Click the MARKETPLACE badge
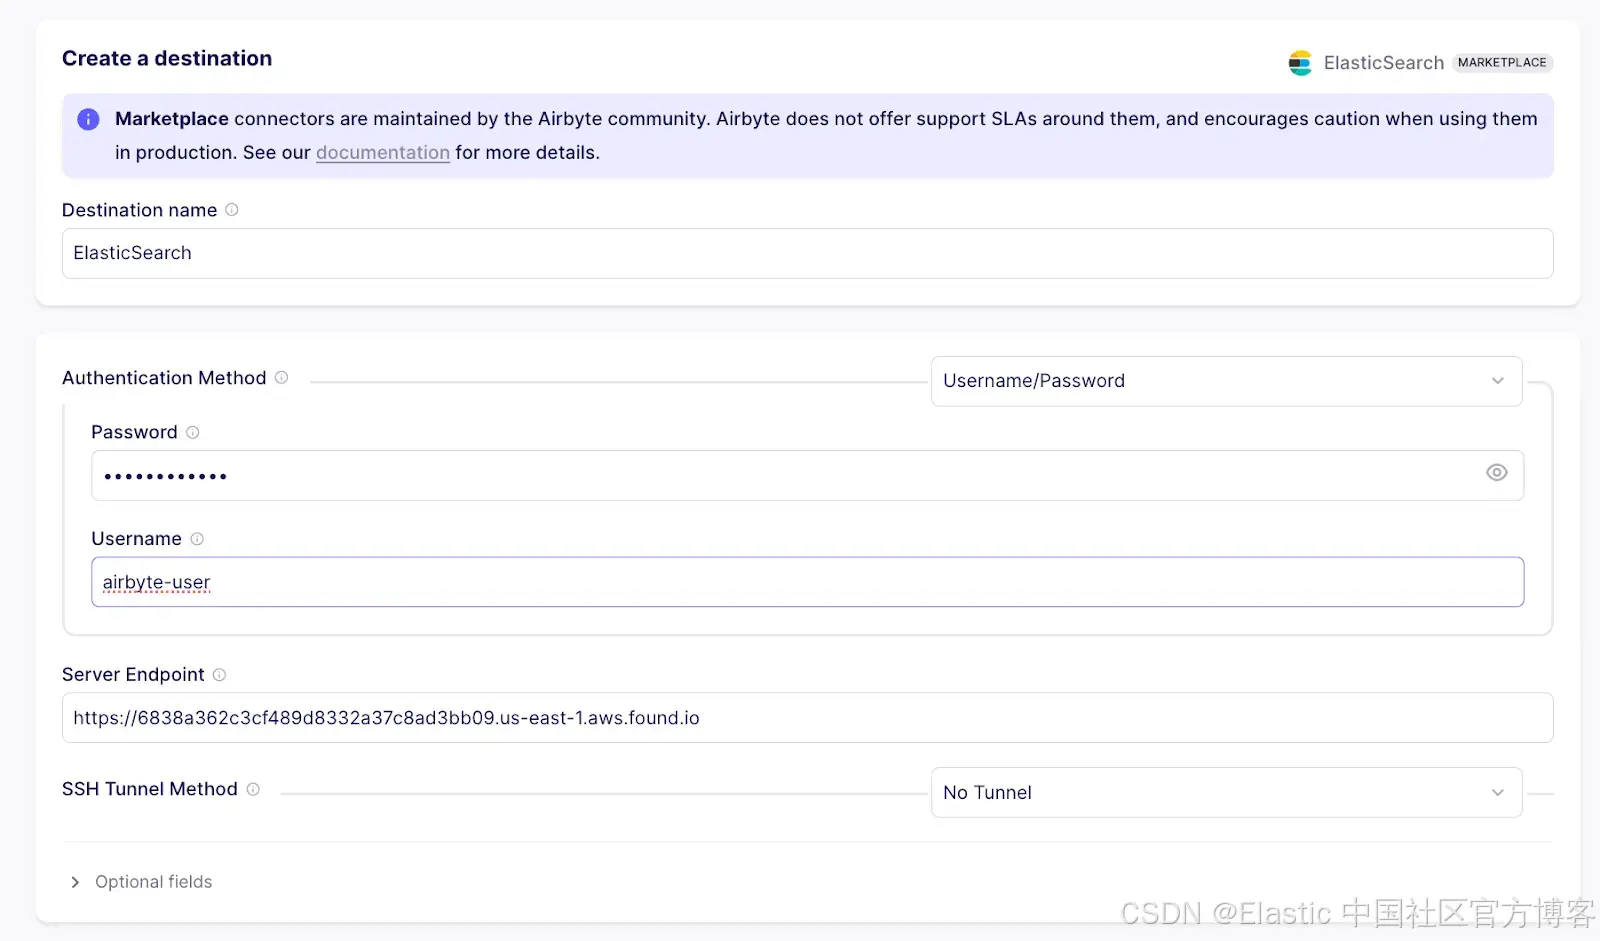Image resolution: width=1600 pixels, height=941 pixels. (x=1501, y=63)
